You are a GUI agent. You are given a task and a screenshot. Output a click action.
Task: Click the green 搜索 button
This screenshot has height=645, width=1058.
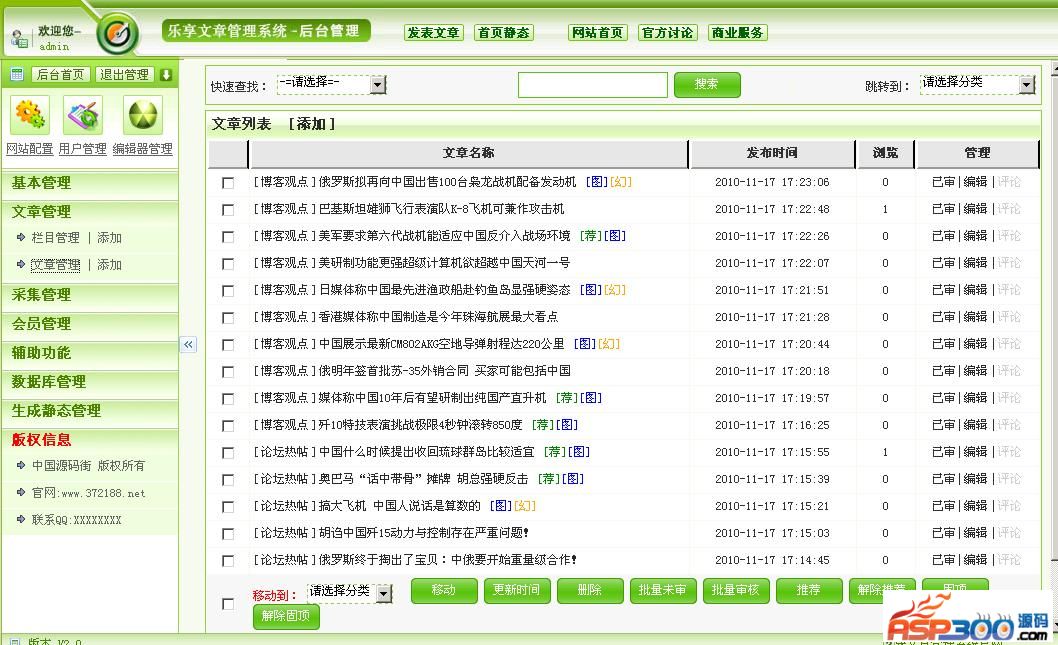pos(707,84)
